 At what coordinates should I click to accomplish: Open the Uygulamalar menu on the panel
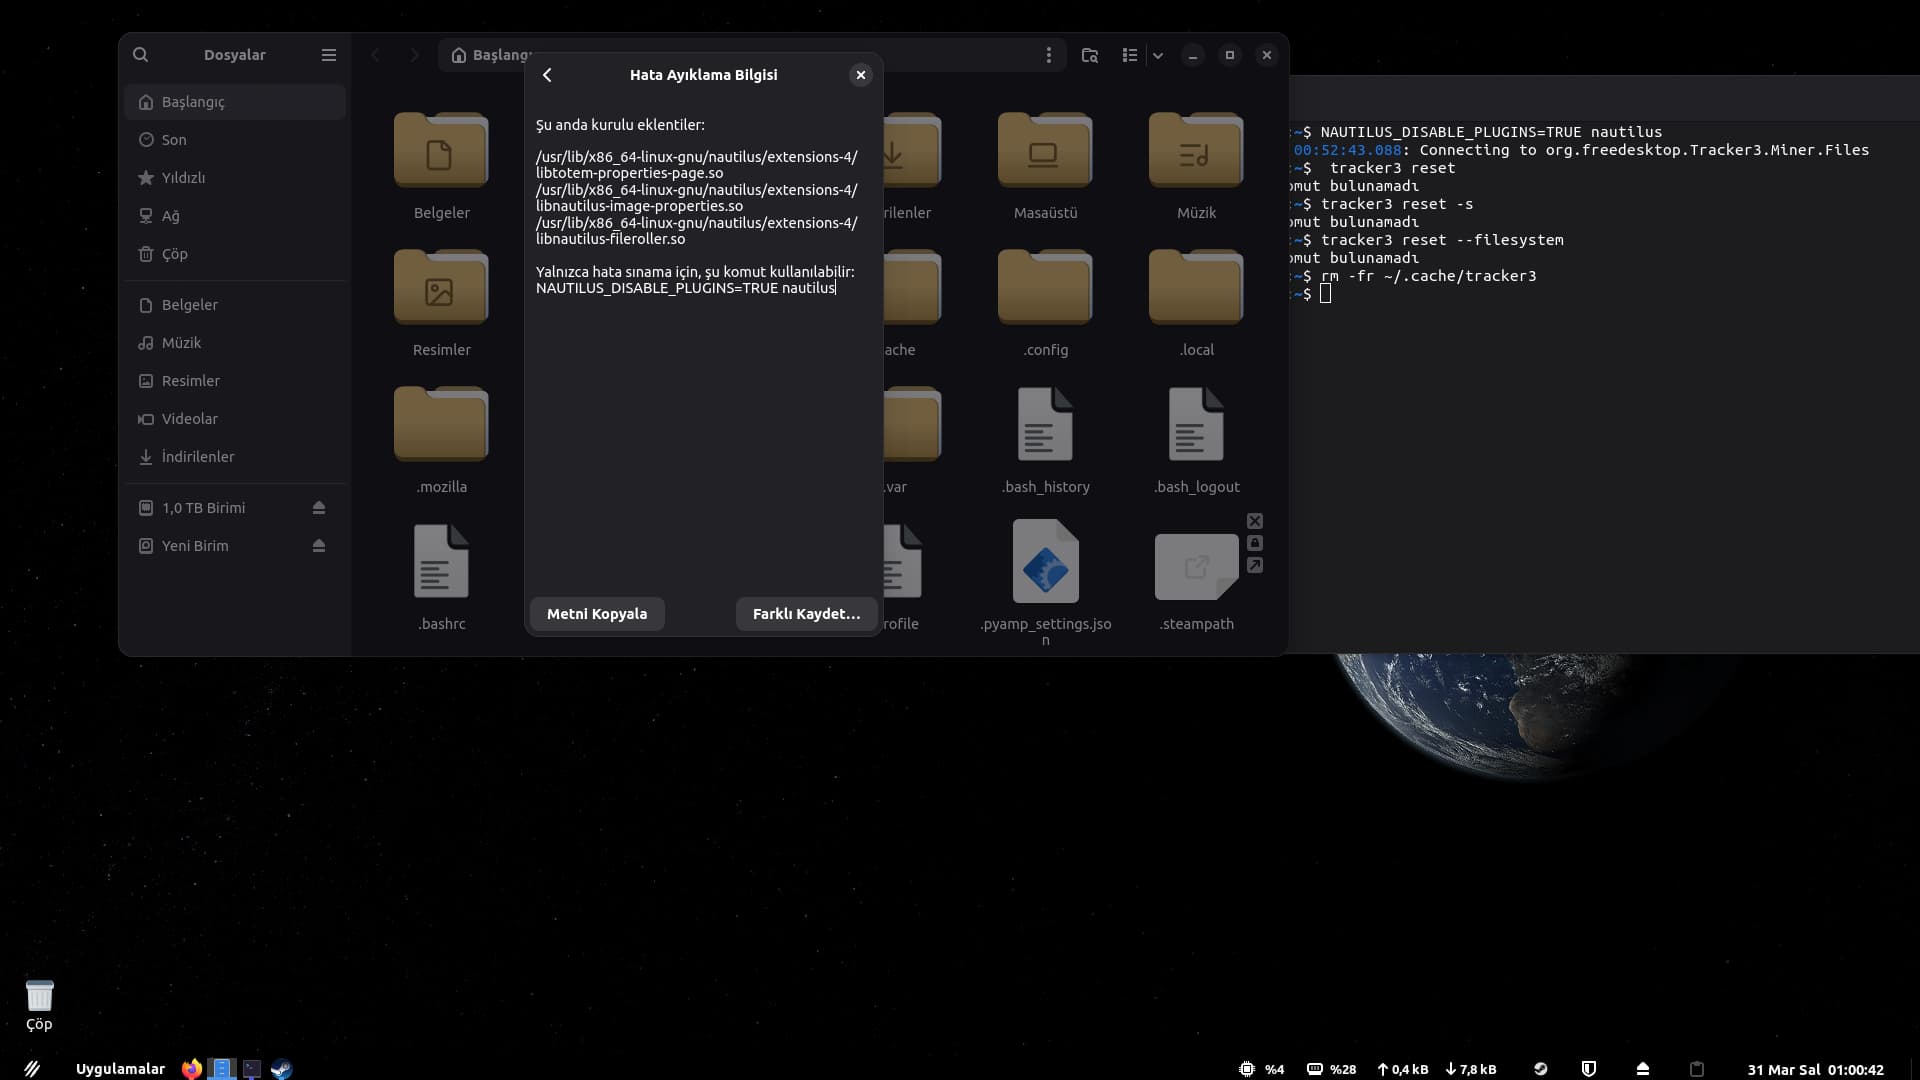click(x=120, y=1069)
